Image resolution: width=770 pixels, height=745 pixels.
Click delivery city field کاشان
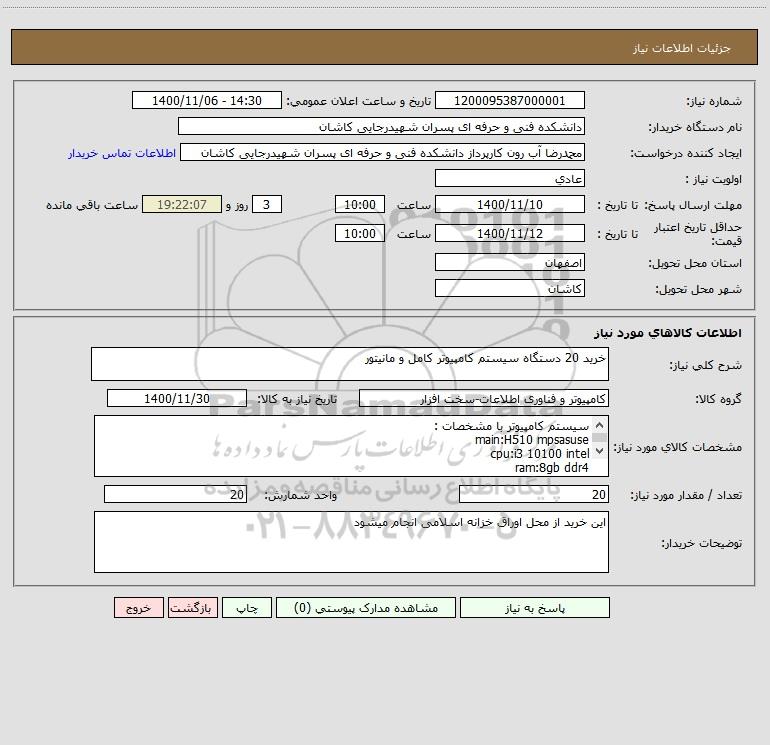[x=510, y=288]
